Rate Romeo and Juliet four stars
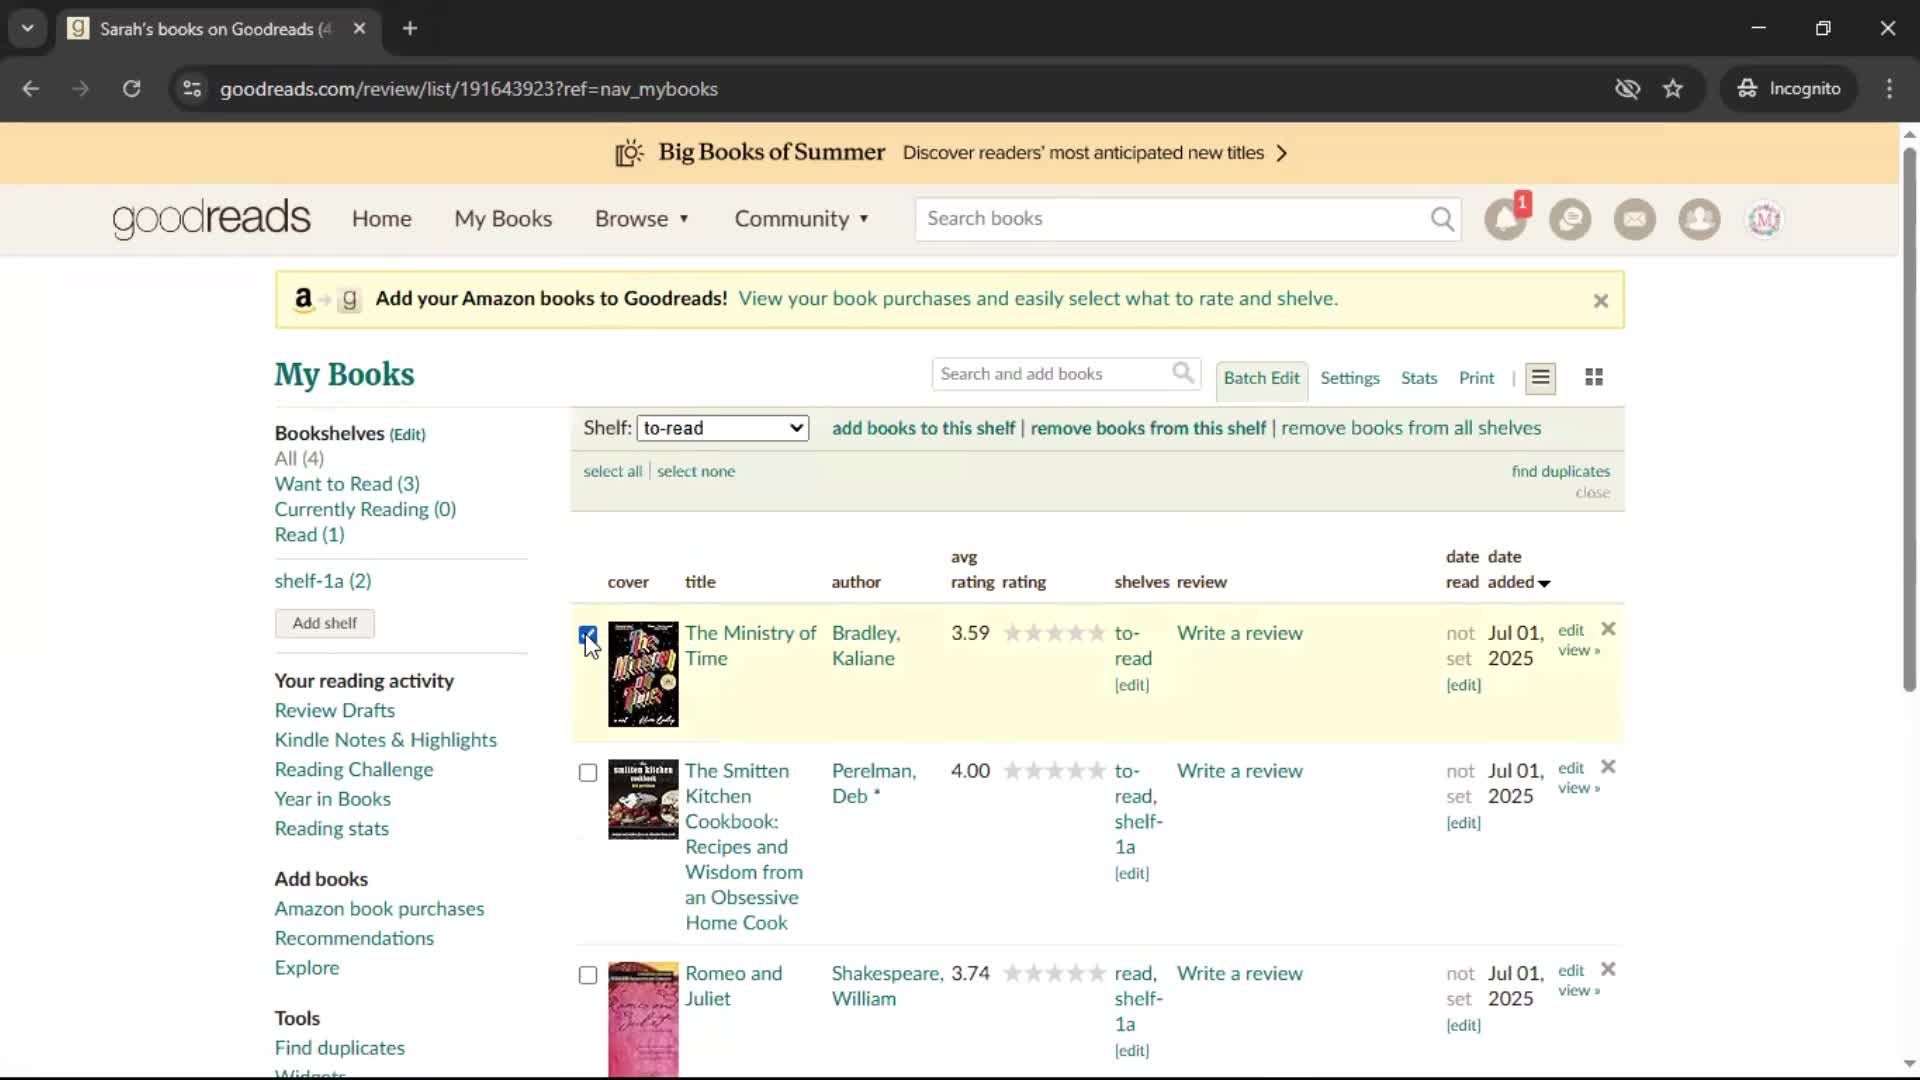 1076,973
